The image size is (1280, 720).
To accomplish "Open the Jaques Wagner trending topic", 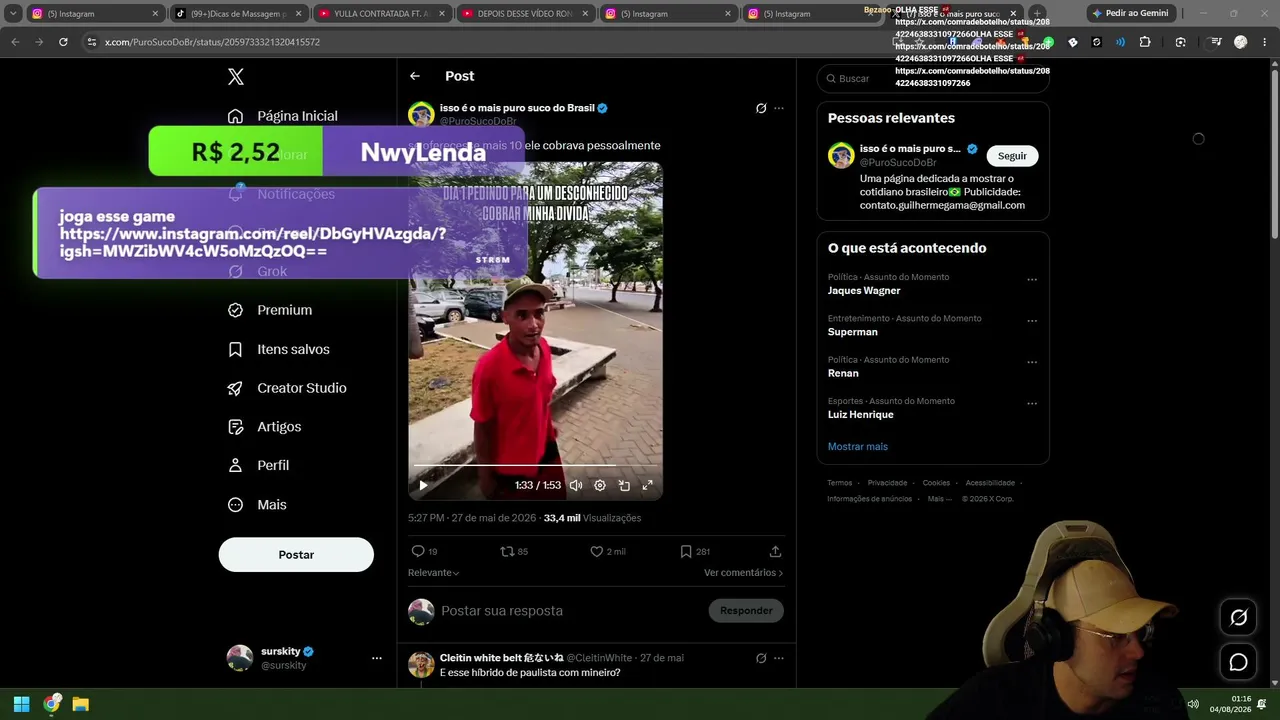I will coord(864,291).
